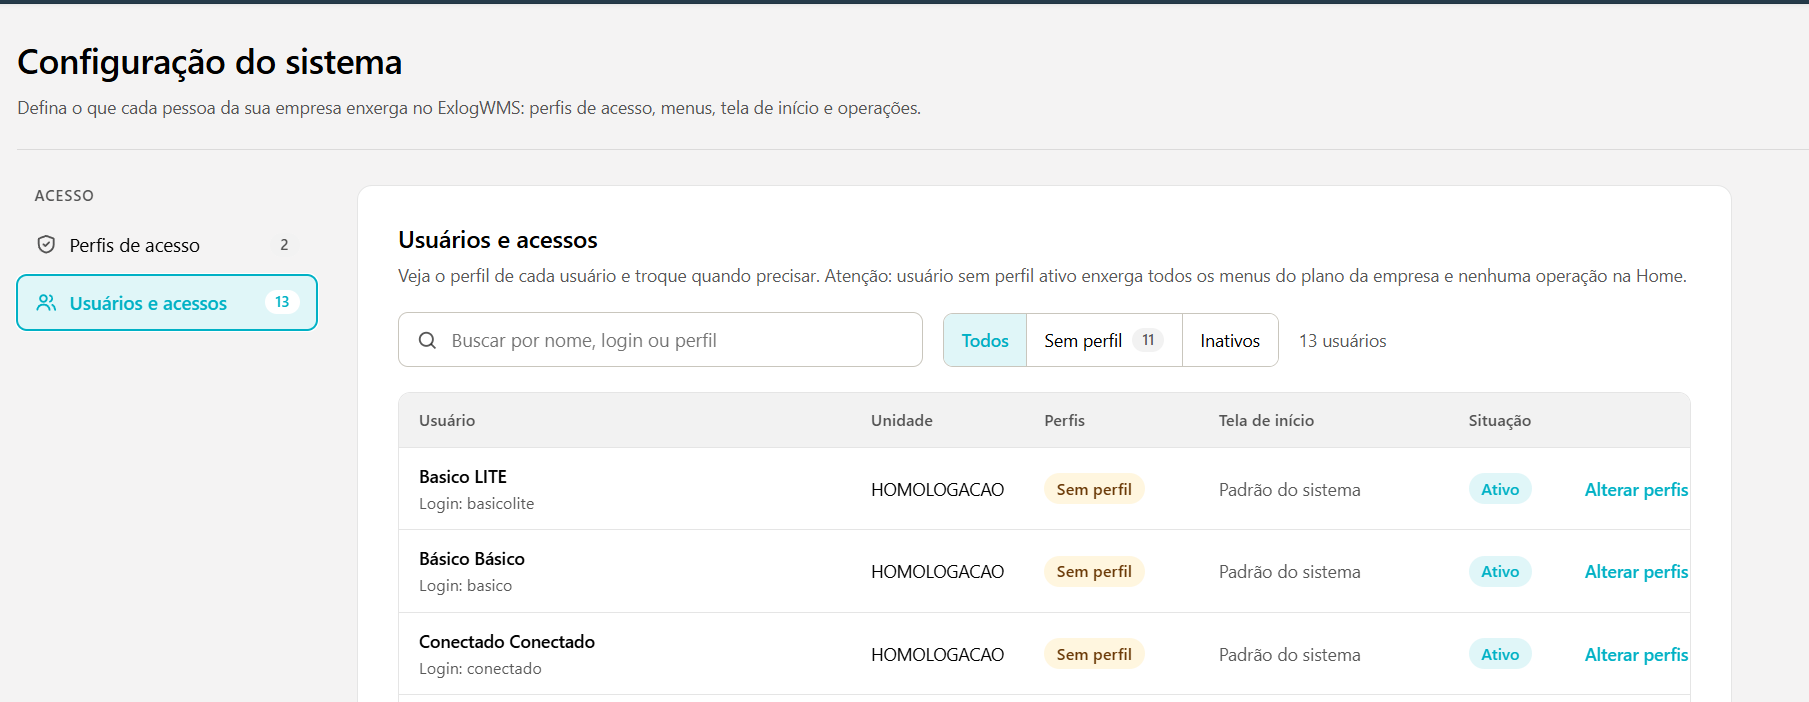This screenshot has height=702, width=1809.
Task: Click the text Login: basico
Action: point(465,586)
